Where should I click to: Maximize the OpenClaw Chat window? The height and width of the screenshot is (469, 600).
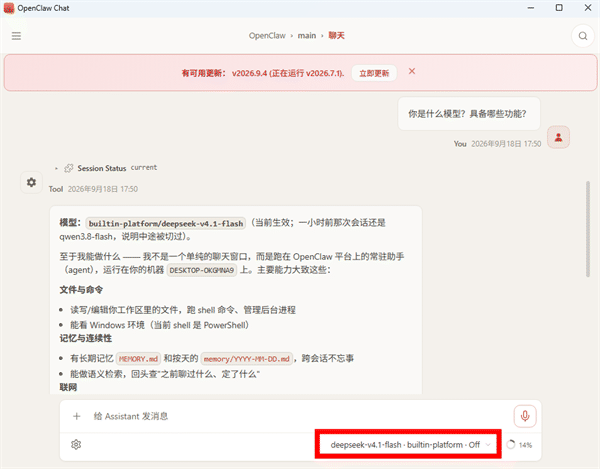point(559,8)
